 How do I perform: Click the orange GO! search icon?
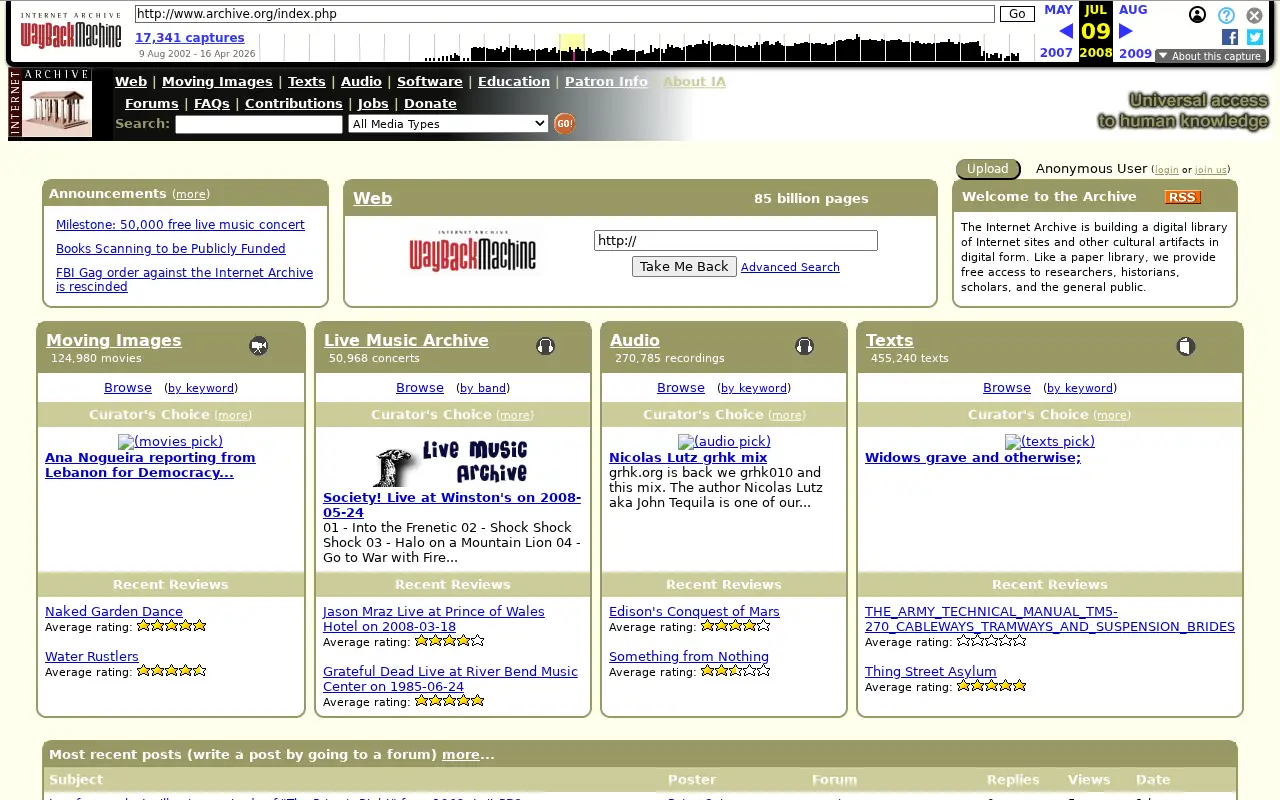565,124
